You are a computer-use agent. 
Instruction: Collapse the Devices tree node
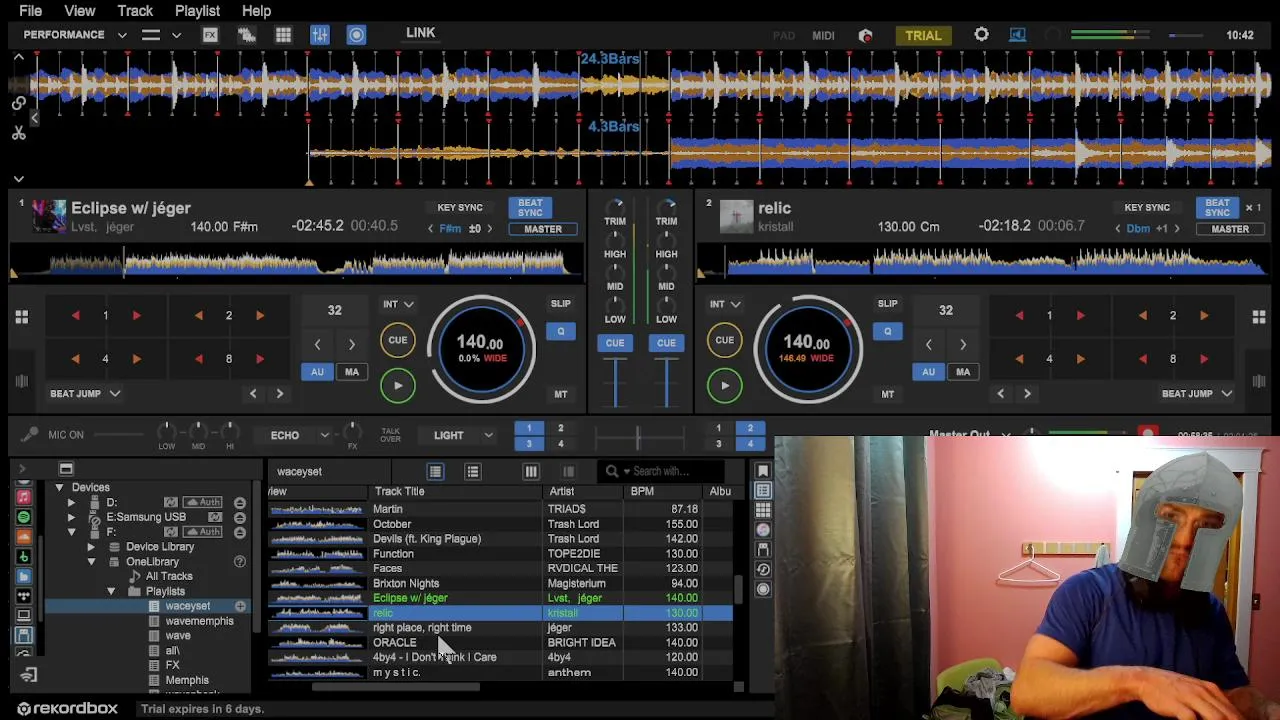(x=59, y=488)
